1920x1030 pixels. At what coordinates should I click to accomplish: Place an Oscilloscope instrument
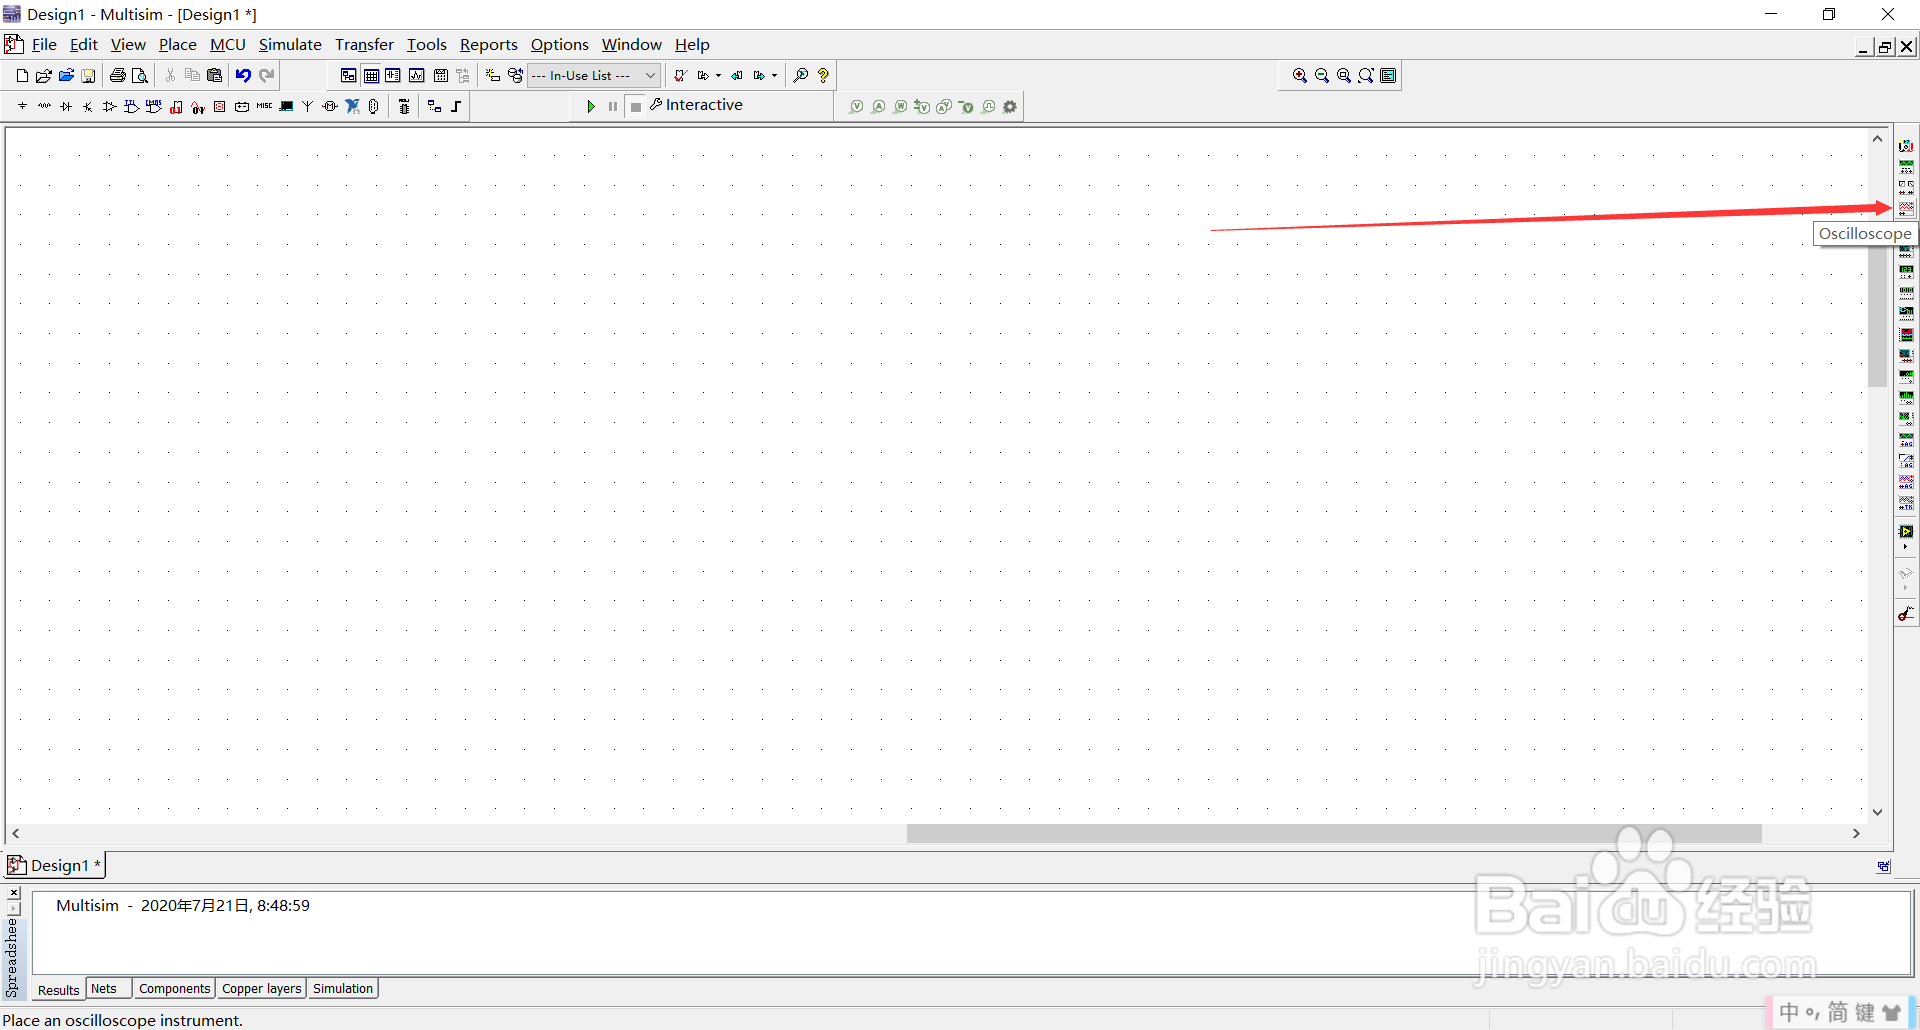1906,208
